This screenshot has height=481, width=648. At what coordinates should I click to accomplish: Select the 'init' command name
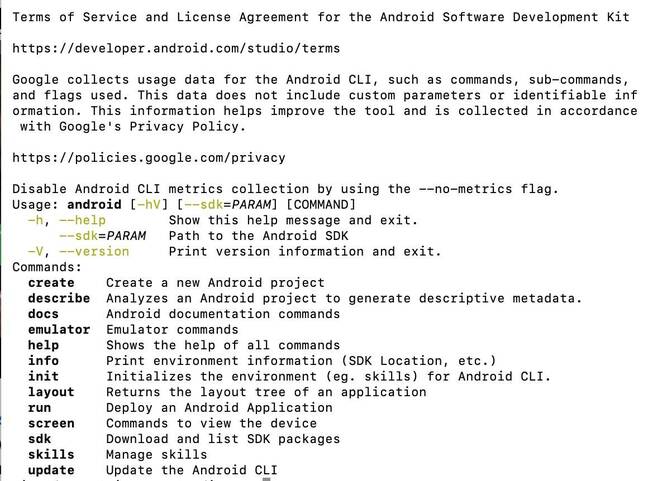[x=43, y=376]
